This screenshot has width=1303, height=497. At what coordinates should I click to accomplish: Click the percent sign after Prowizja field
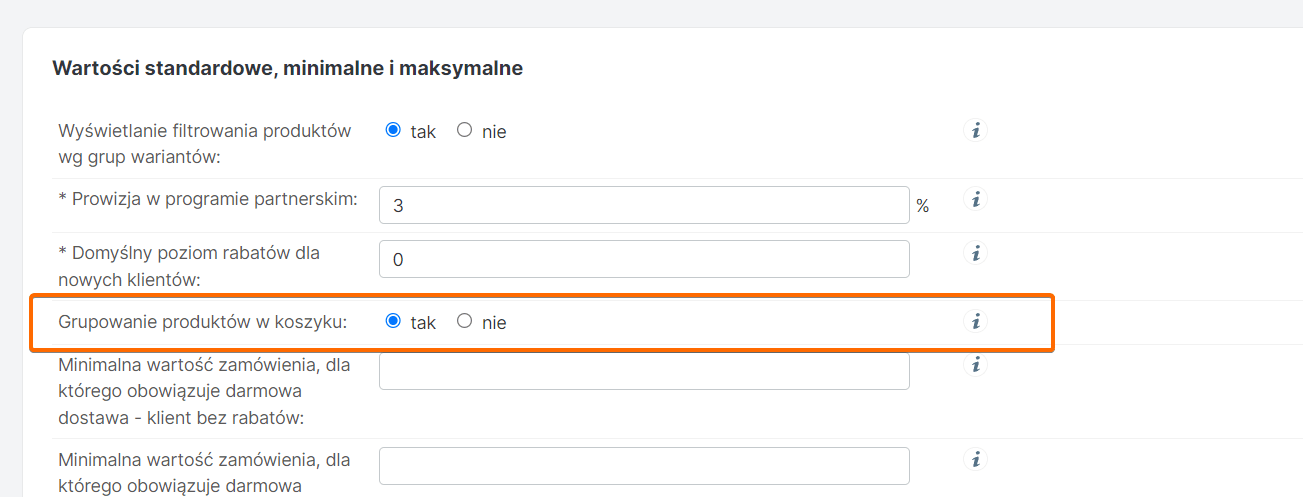[922, 206]
